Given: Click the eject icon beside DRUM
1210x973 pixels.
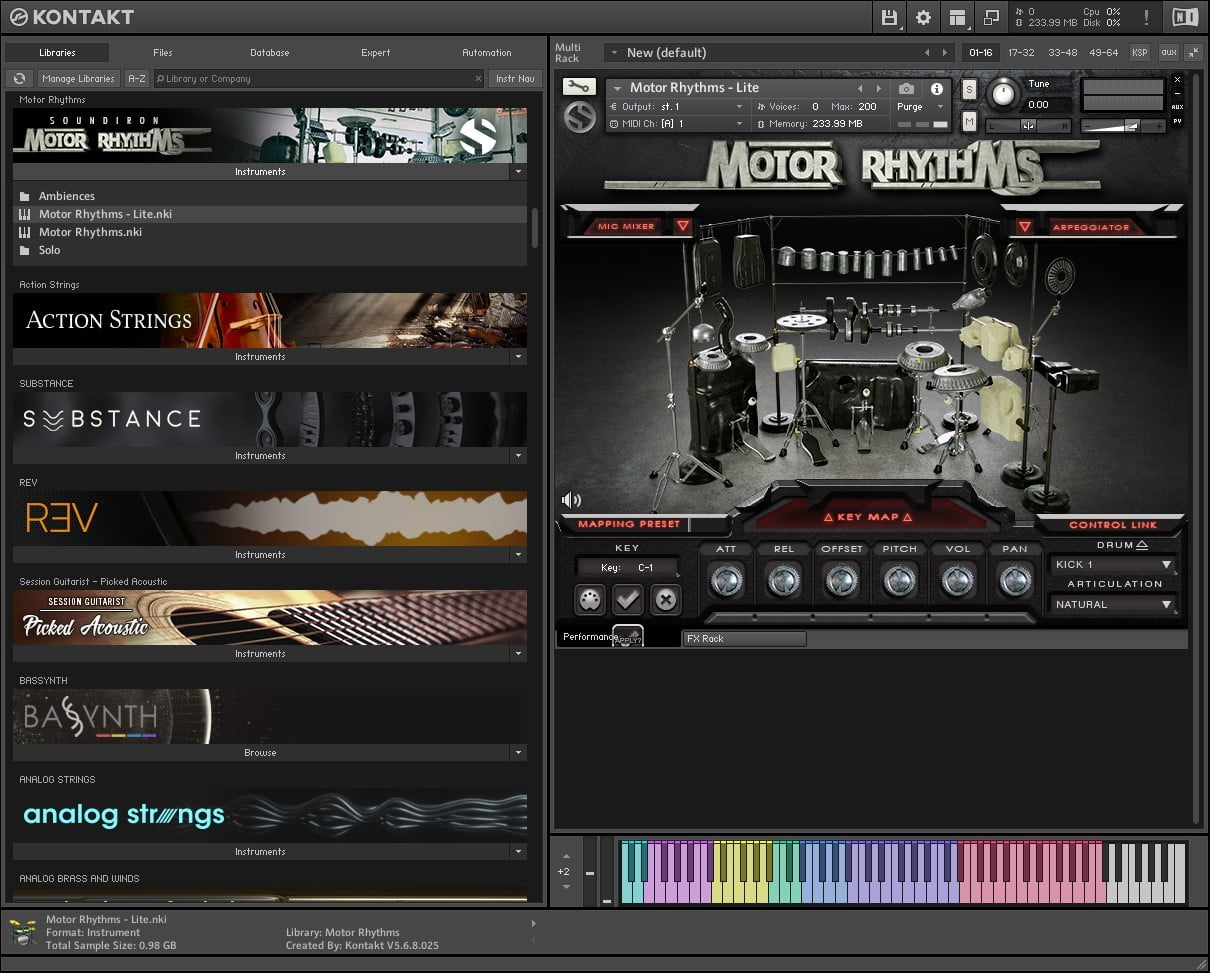Looking at the screenshot, I should click(x=1143, y=545).
